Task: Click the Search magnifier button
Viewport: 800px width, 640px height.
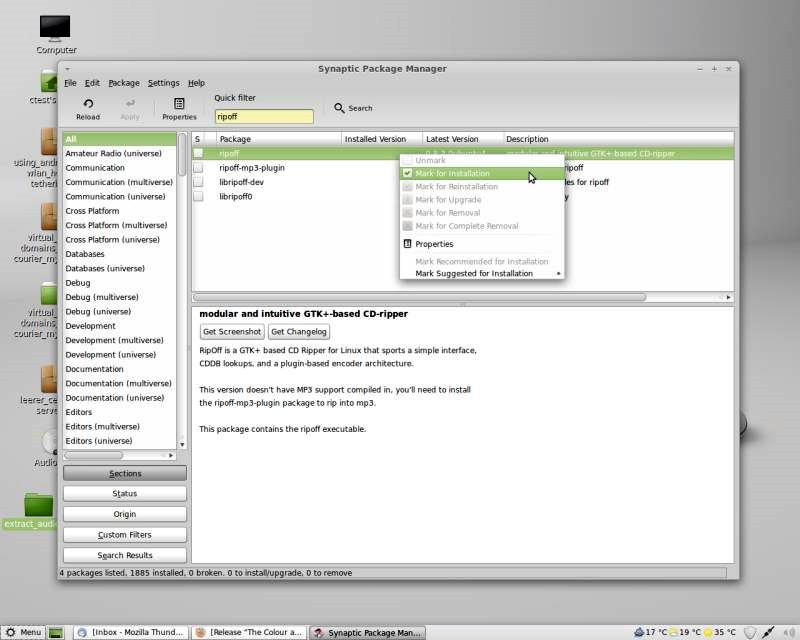Action: coord(353,108)
